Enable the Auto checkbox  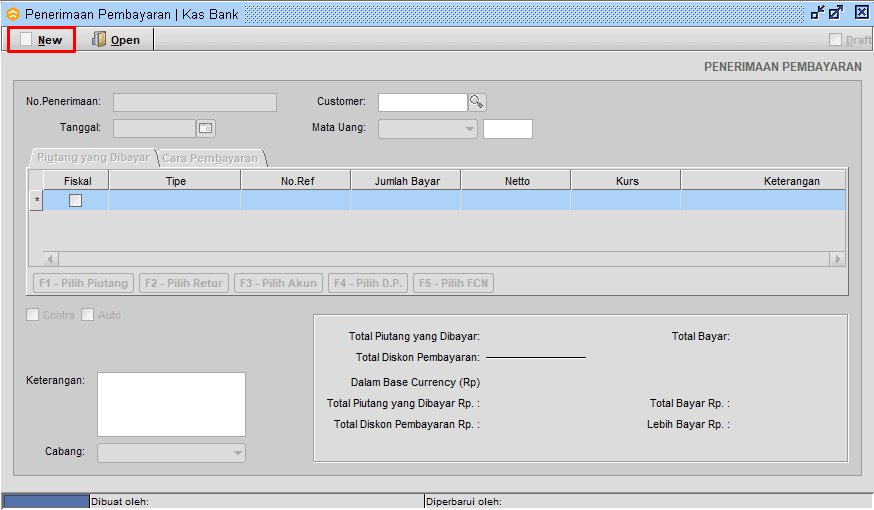[x=88, y=315]
